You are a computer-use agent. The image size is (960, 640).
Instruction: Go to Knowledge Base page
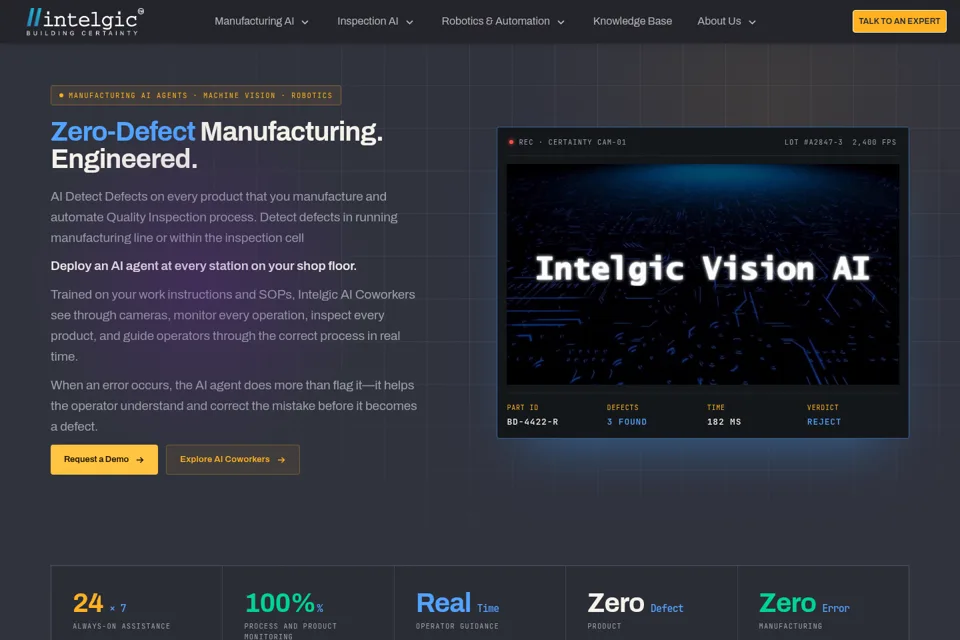pos(632,21)
